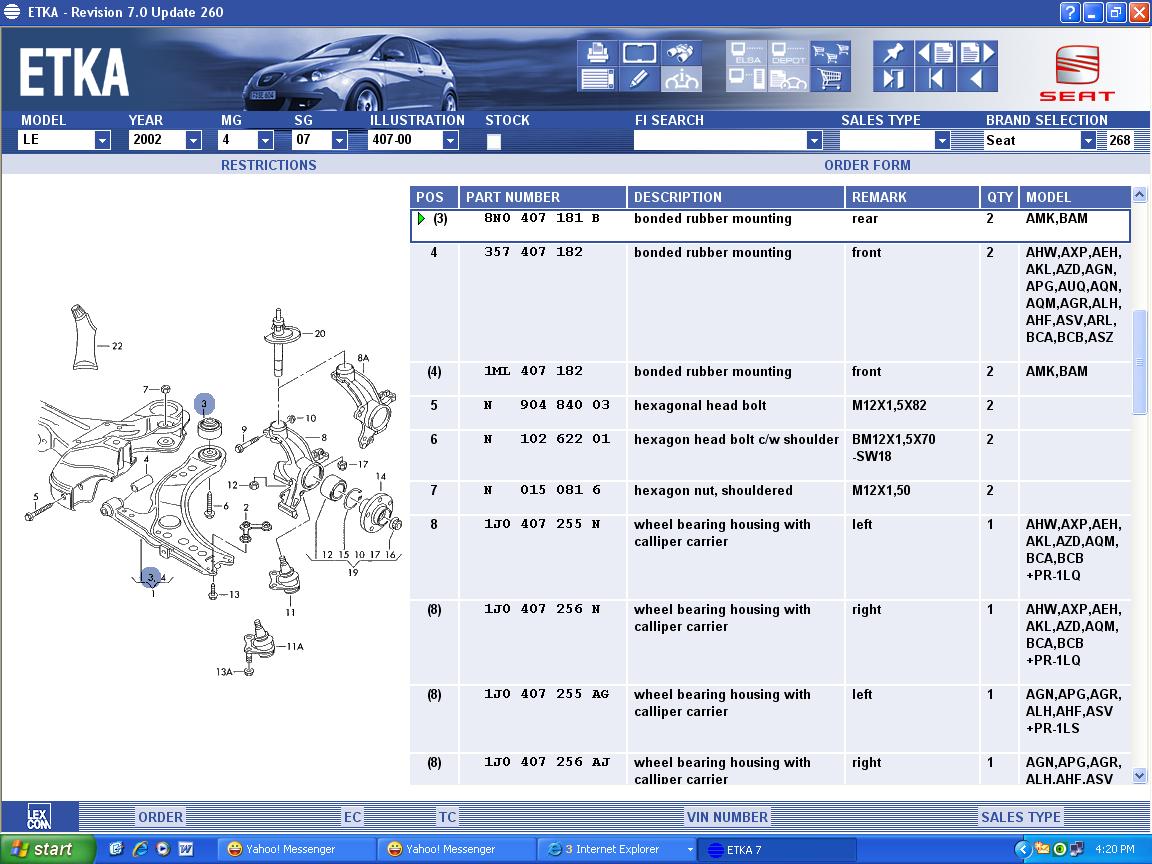
Task: Click the single left arrow back icon
Action: coord(977,79)
